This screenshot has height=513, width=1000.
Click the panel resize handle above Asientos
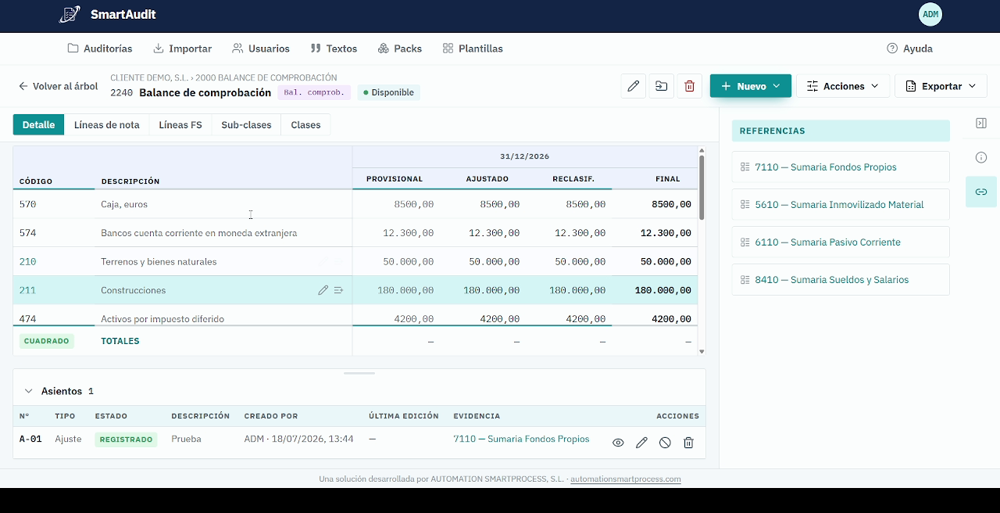359,373
